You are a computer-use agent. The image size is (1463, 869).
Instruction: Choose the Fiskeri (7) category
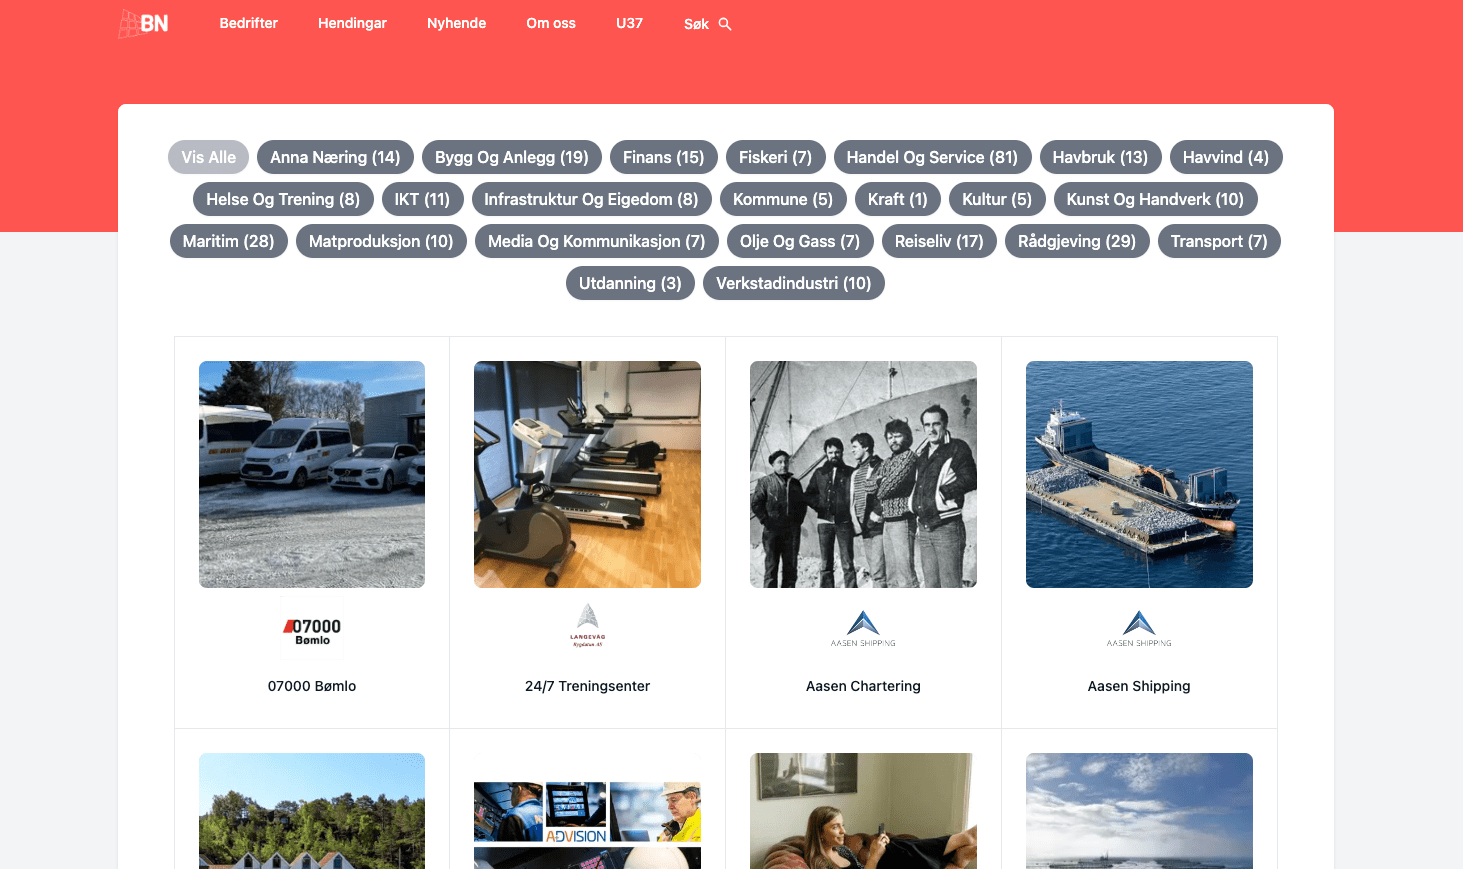[x=776, y=157]
